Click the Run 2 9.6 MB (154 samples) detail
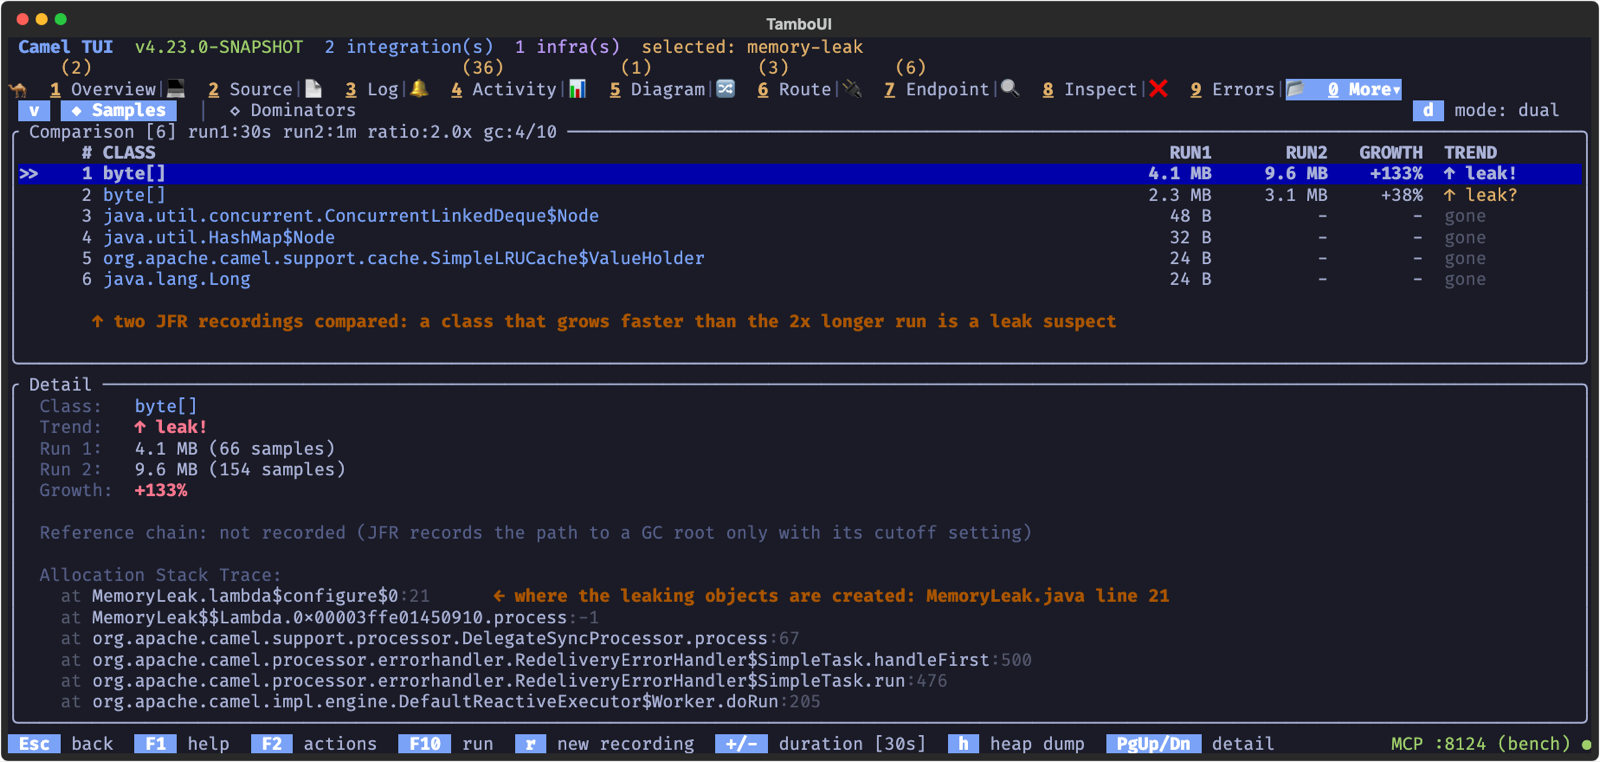Viewport: 1600px width, 762px height. (192, 469)
